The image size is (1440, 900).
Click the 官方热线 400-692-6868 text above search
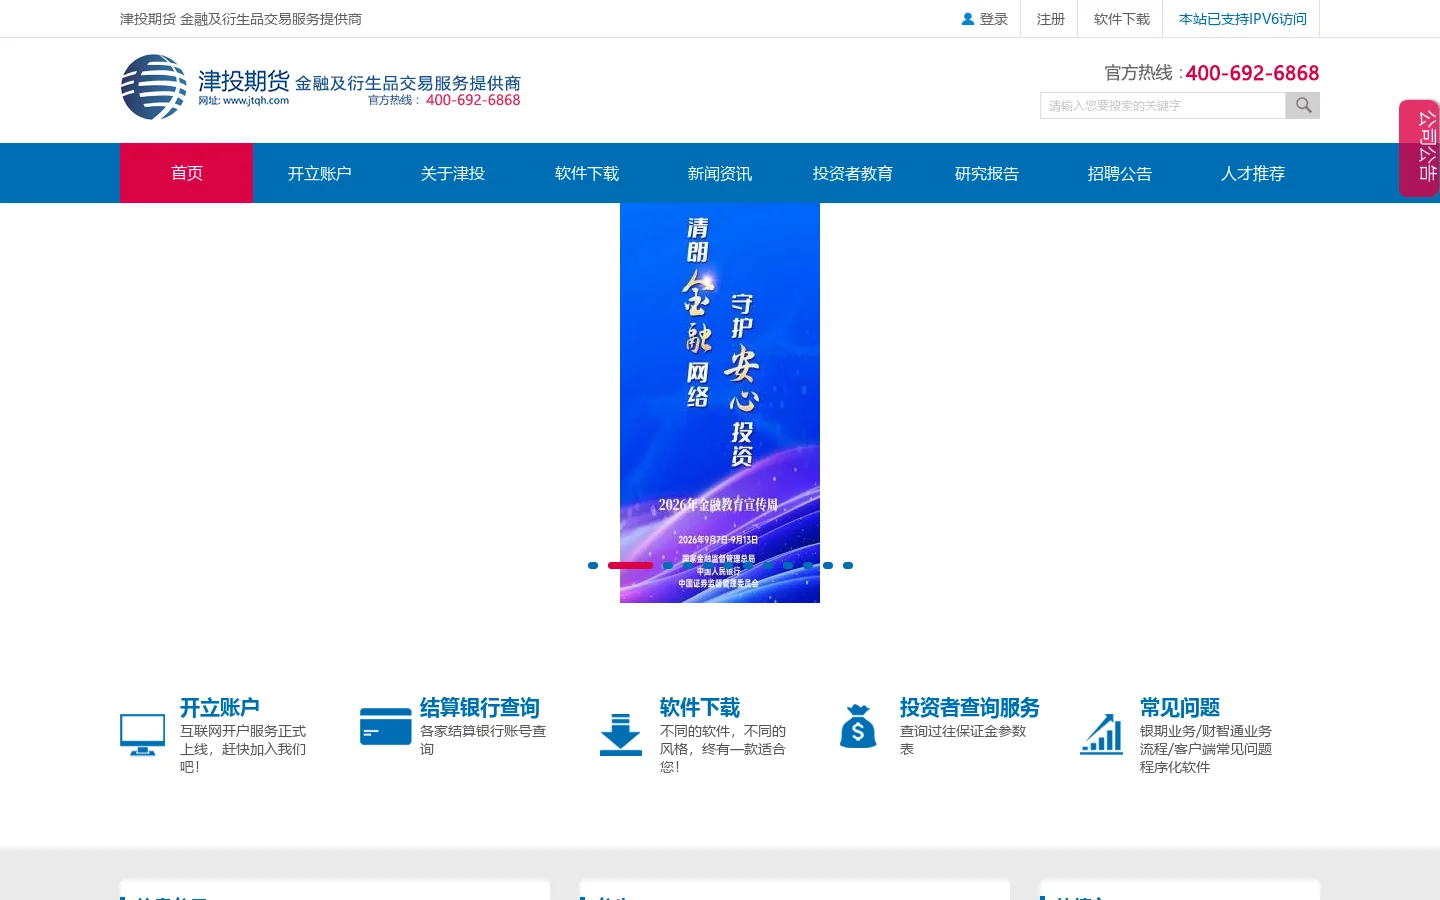(x=1212, y=73)
